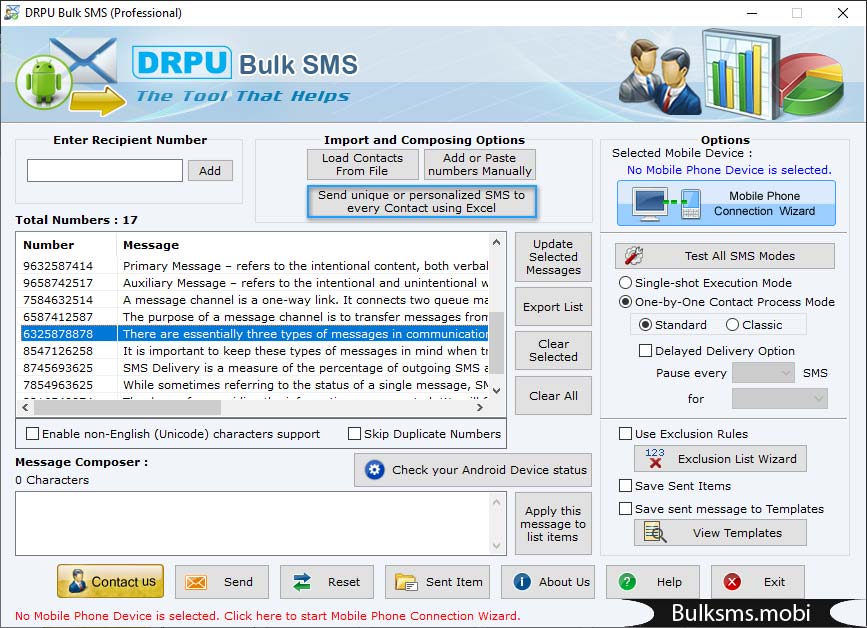Click Load Contacts From File
Viewport: 867px width, 628px height.
[x=362, y=164]
